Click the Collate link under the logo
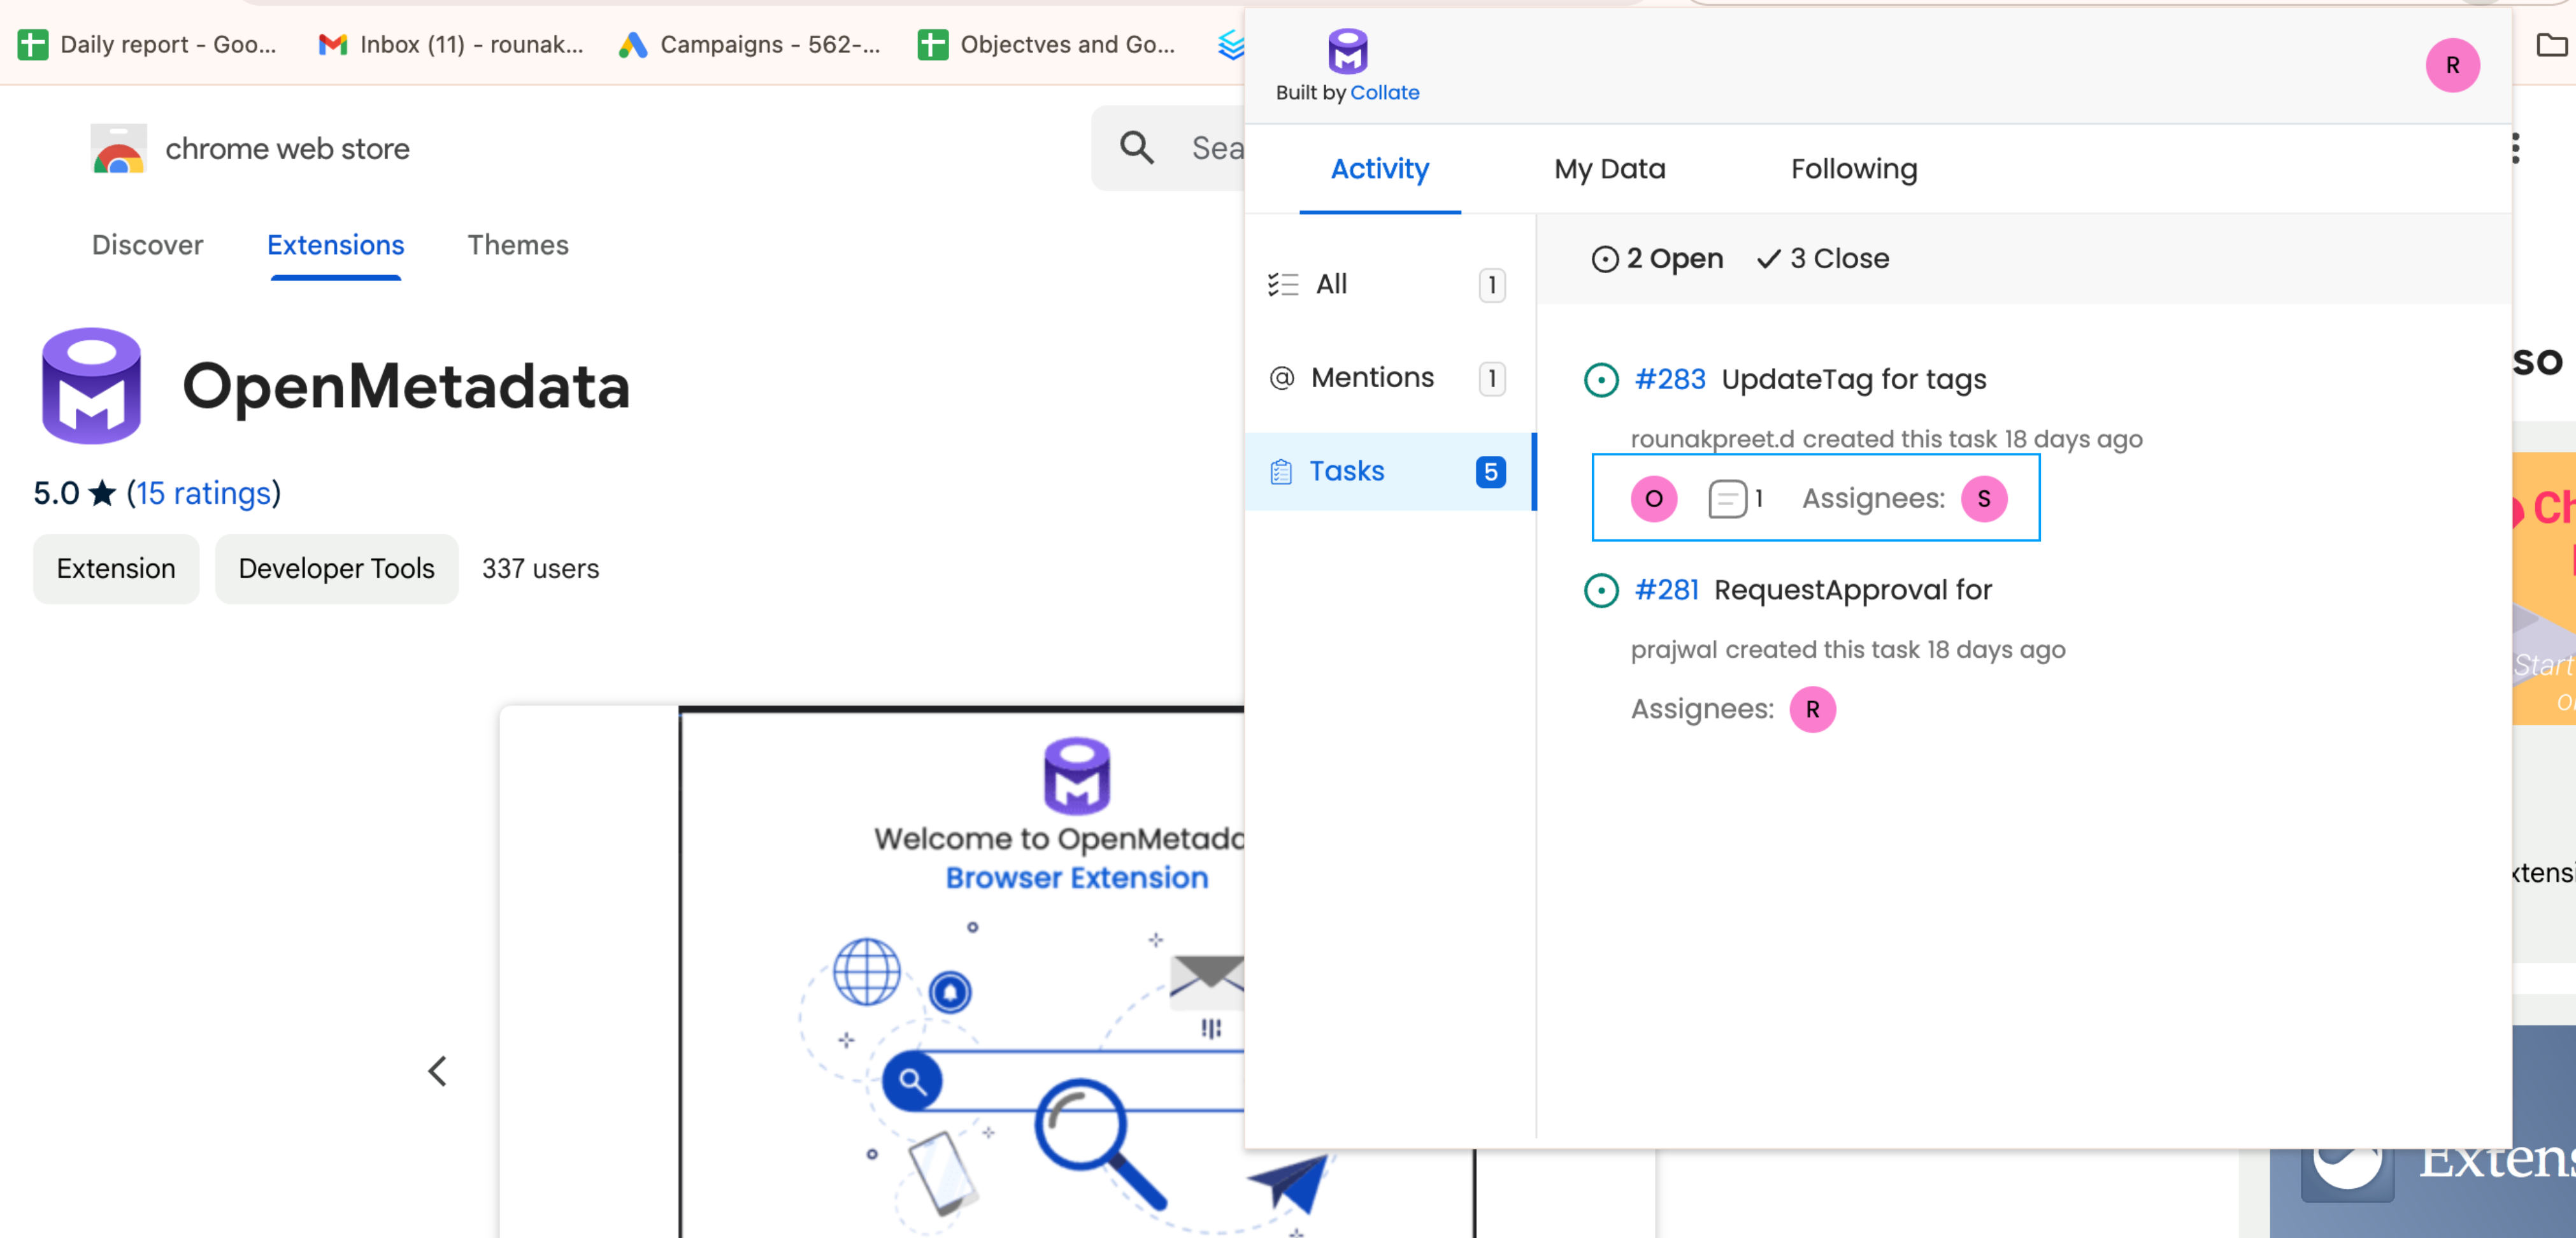2576x1238 pixels. [x=1385, y=92]
